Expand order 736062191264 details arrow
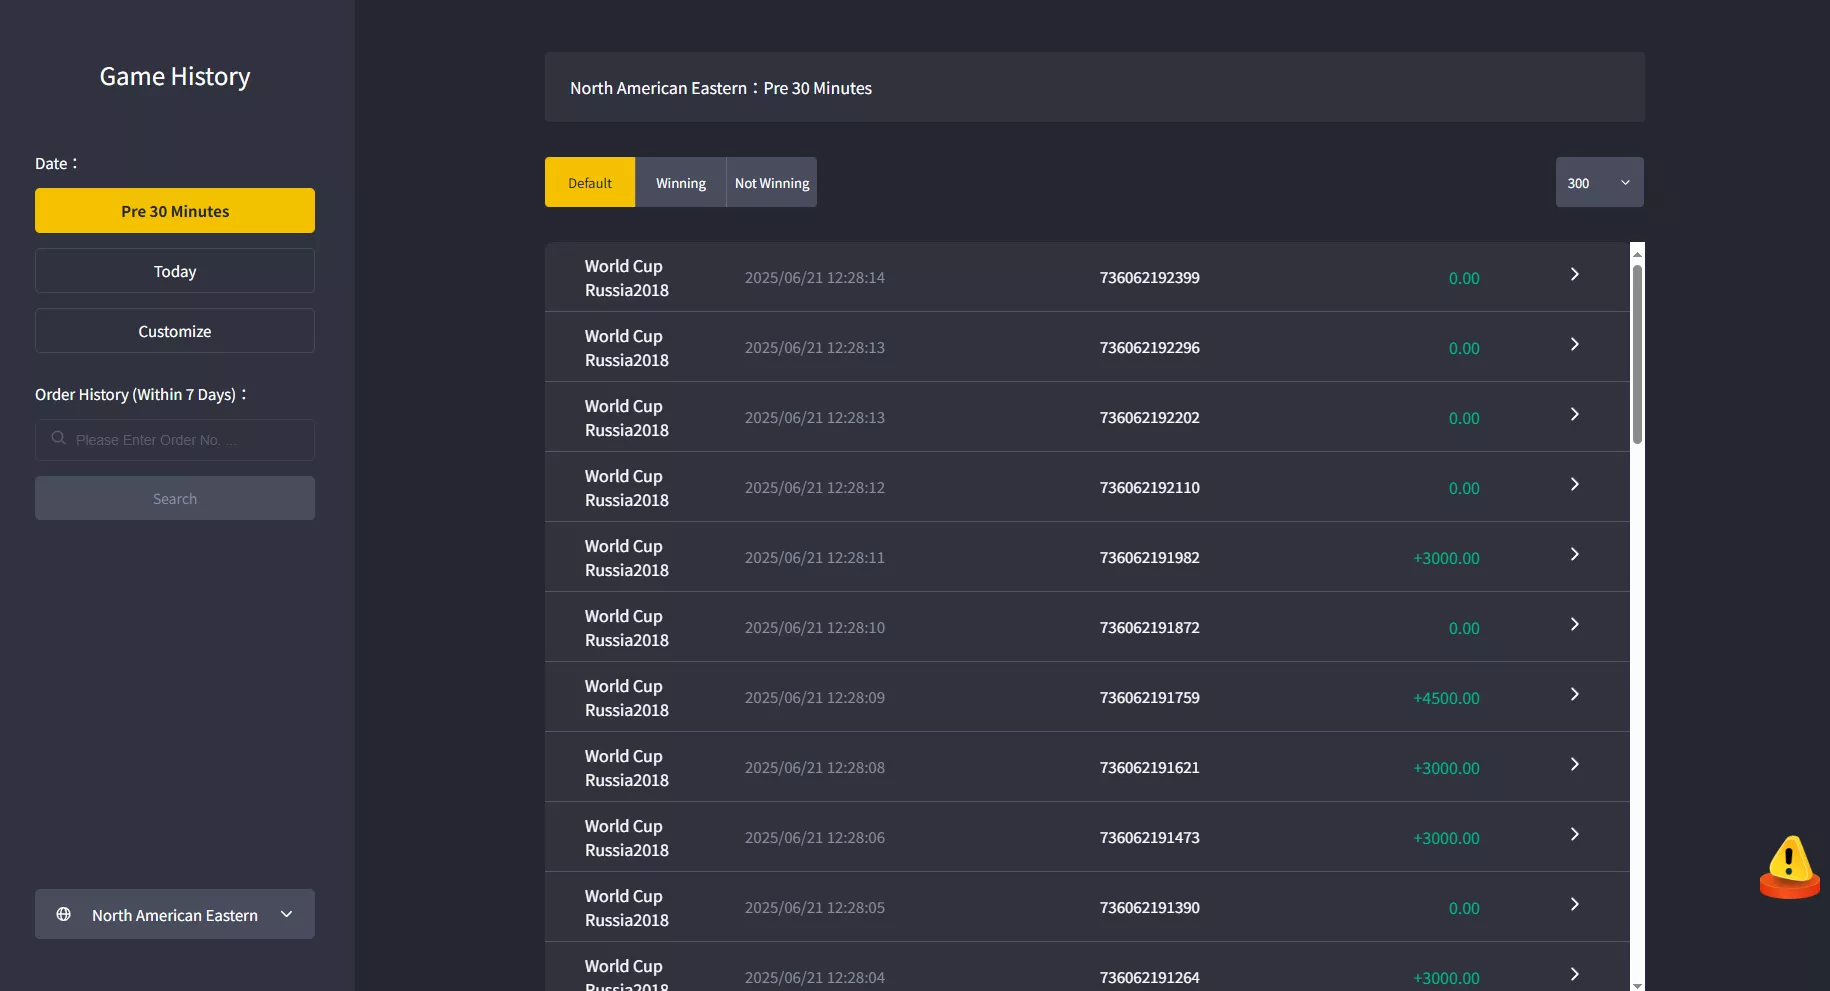This screenshot has height=991, width=1830. 1574,974
